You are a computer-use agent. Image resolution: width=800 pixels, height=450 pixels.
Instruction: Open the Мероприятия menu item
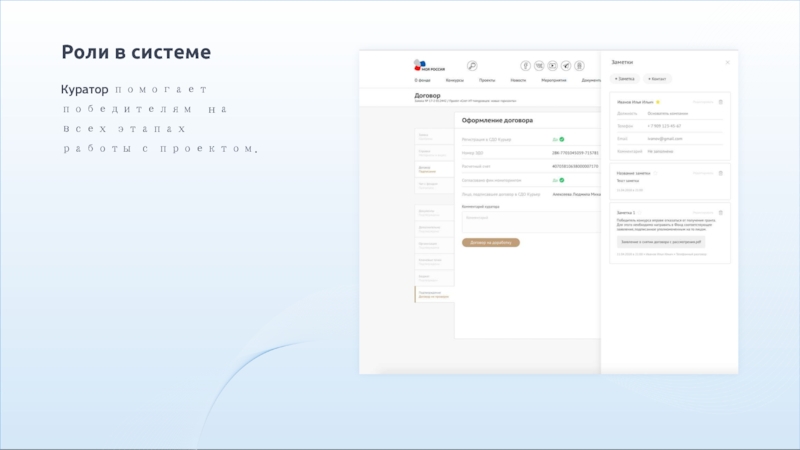click(x=554, y=79)
